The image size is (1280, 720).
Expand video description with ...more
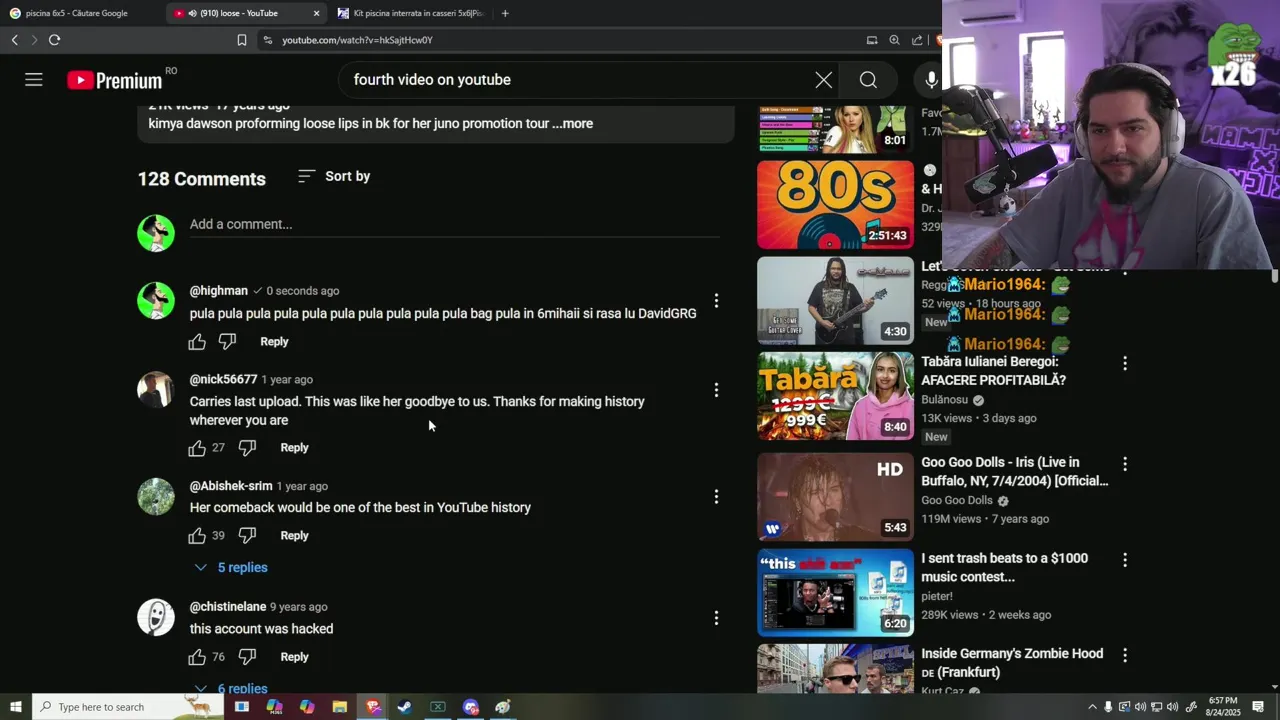point(572,124)
